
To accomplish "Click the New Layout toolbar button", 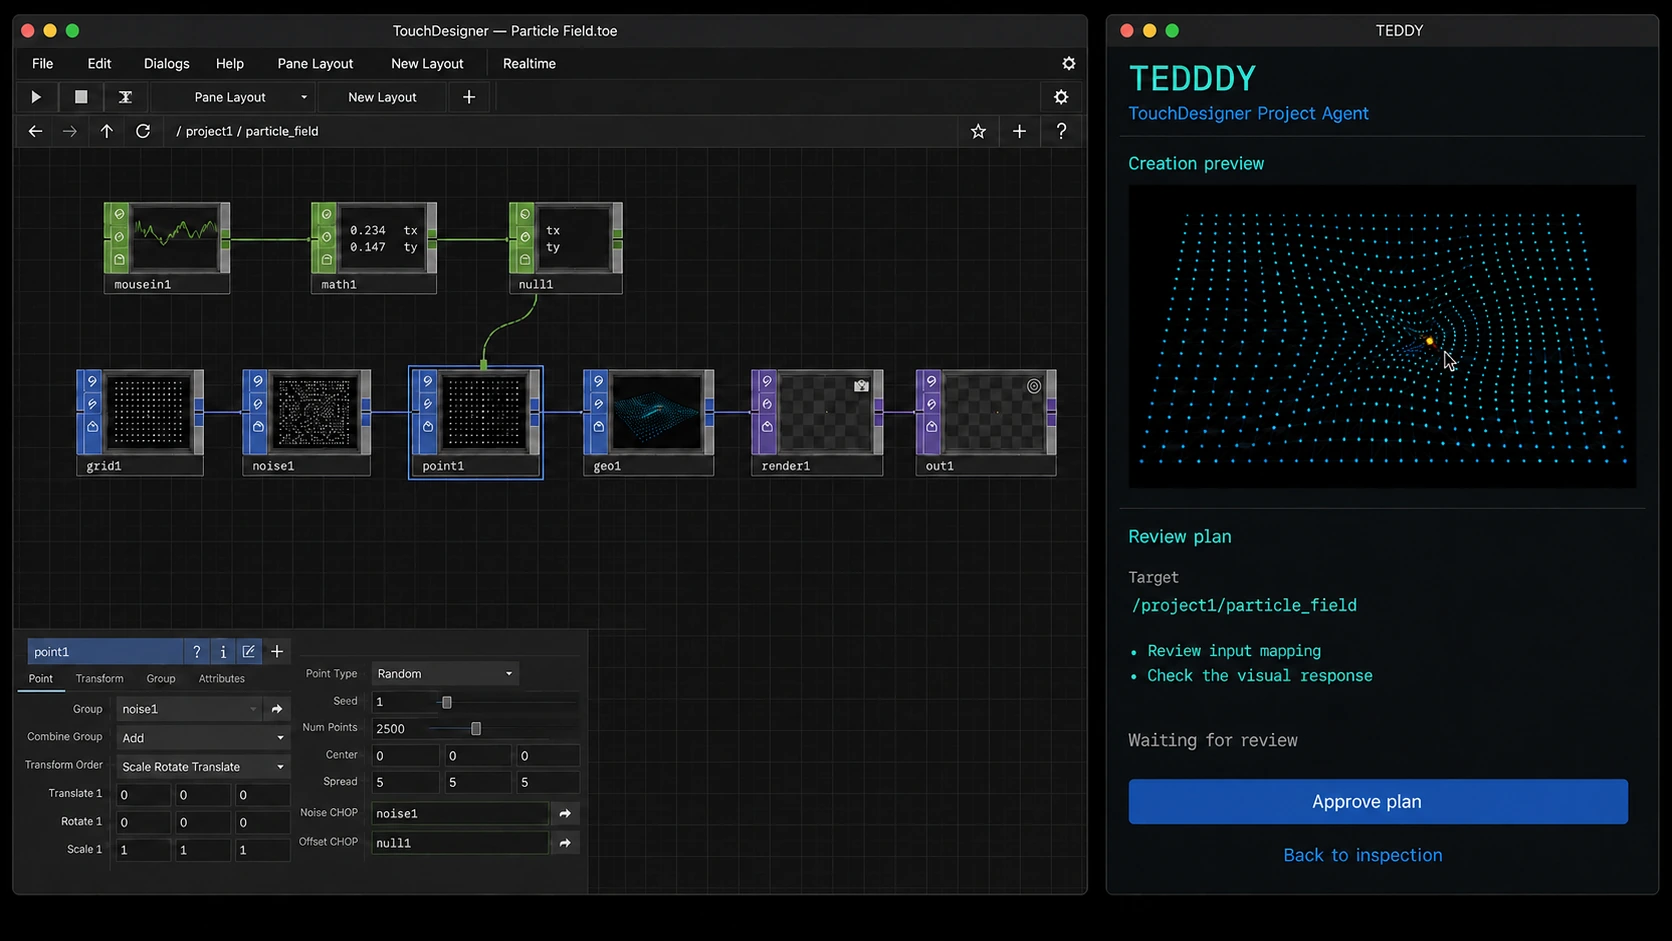I will point(382,97).
